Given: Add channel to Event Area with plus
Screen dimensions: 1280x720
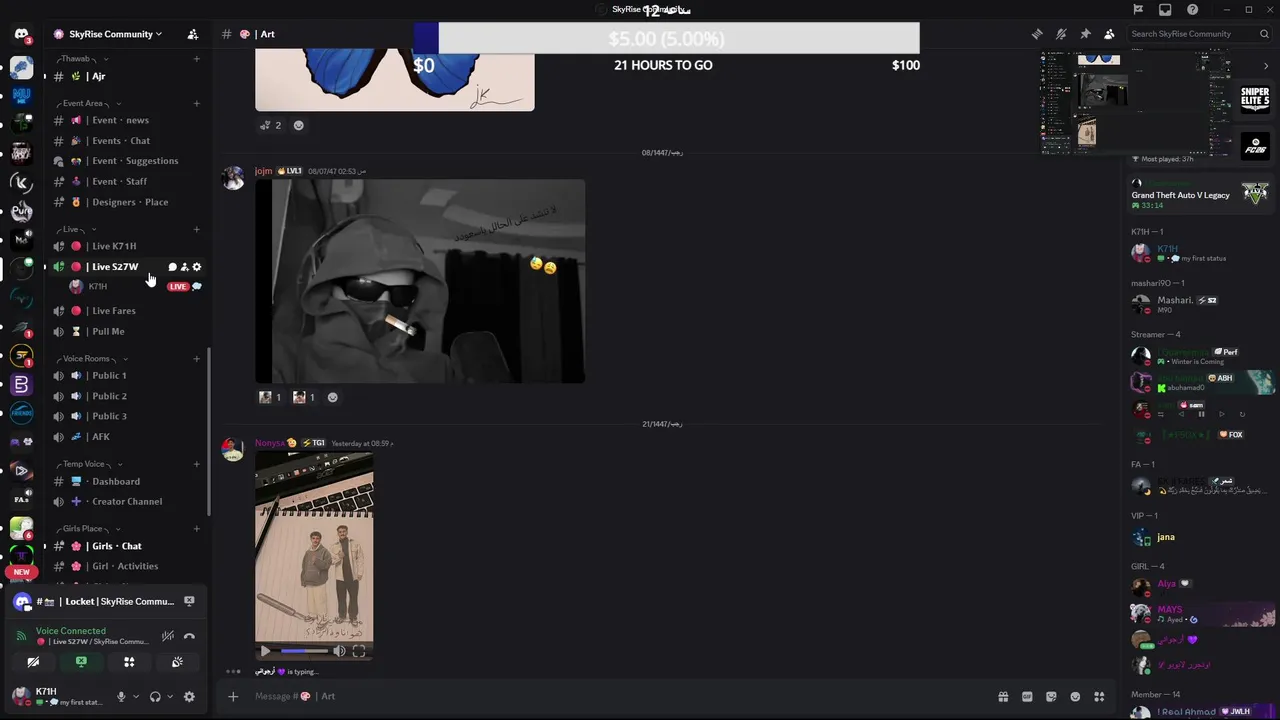Looking at the screenshot, I should point(196,103).
